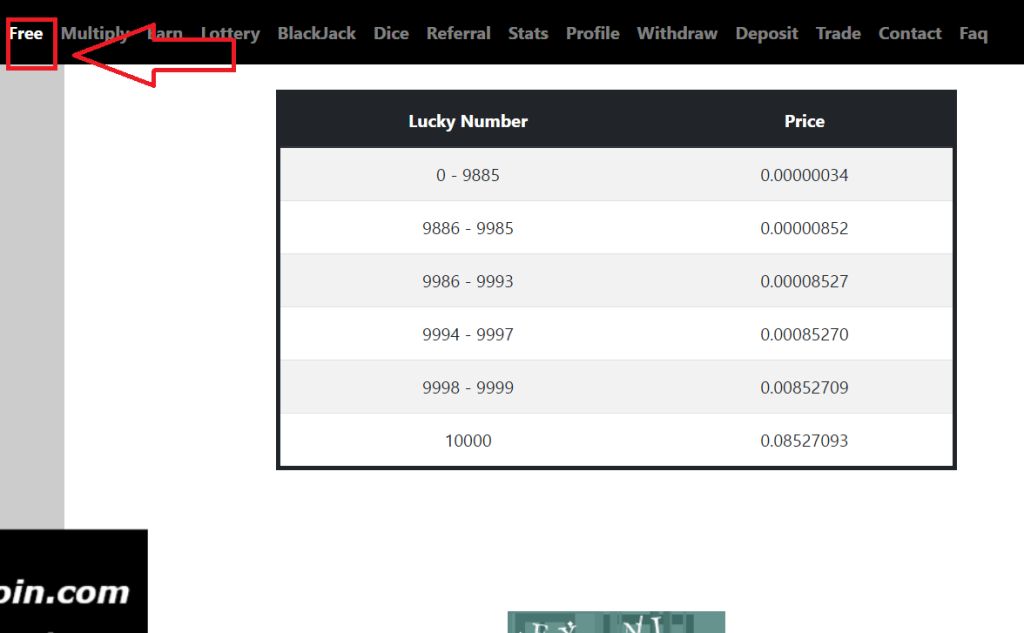Click the Lucky Number column header
The height and width of the screenshot is (633, 1024).
pos(468,121)
